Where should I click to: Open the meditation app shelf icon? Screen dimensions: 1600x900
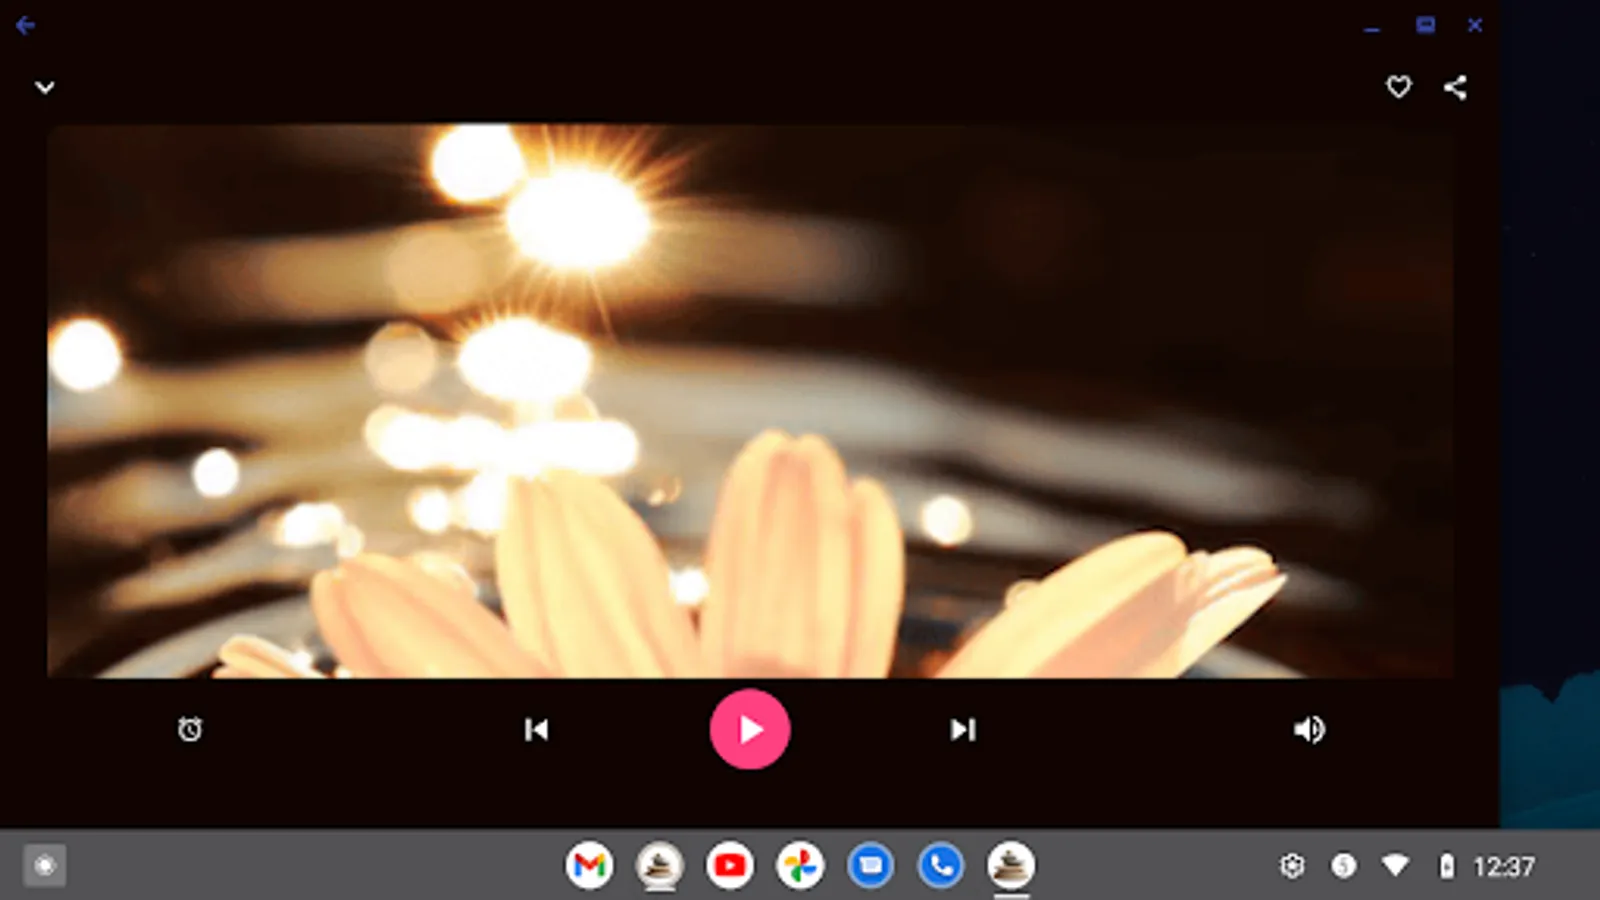[x=661, y=865]
